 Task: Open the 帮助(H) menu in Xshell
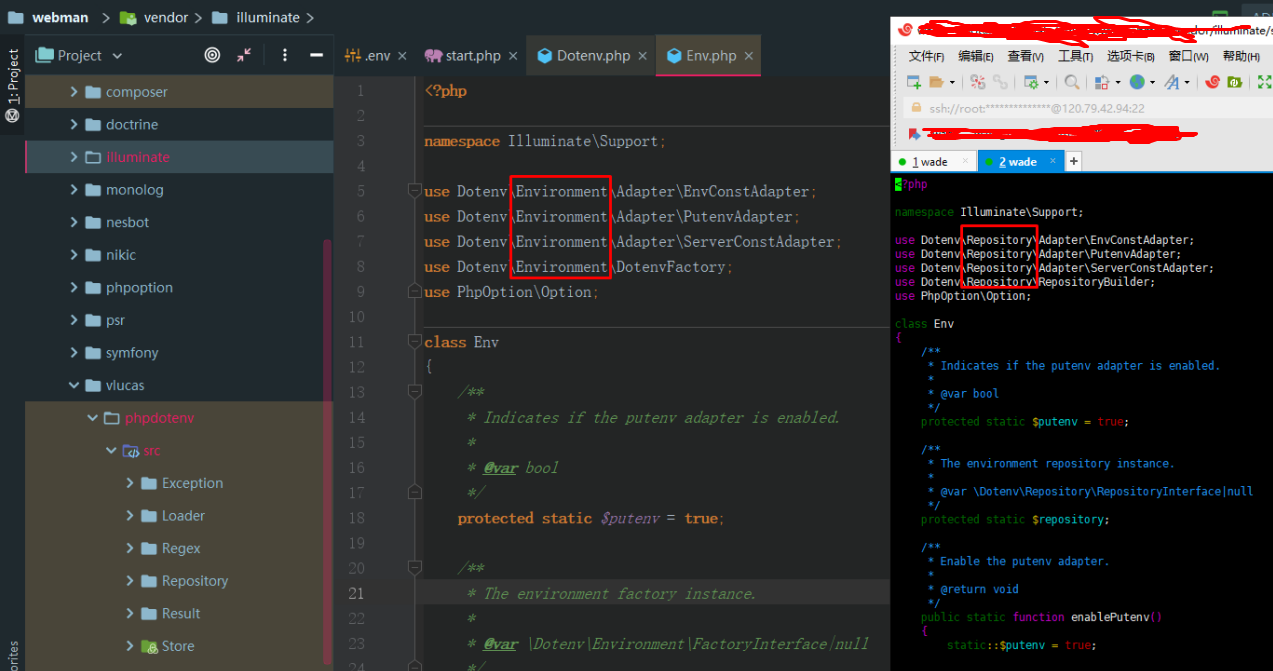(1241, 56)
